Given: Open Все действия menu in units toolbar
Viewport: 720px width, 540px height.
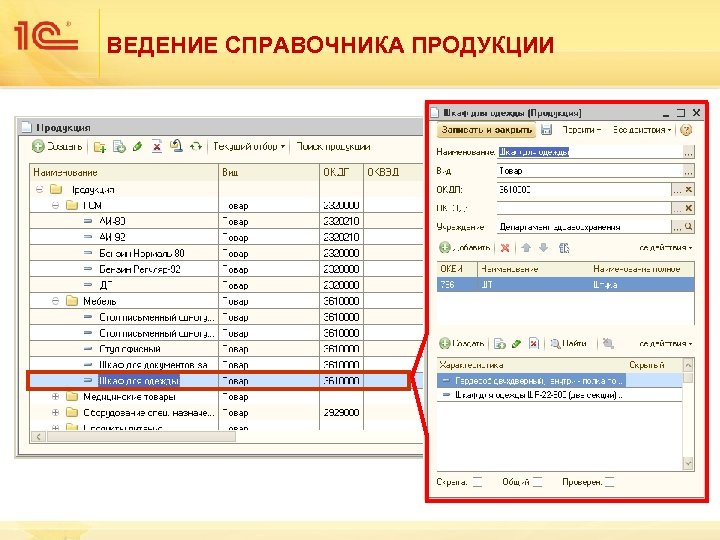Looking at the screenshot, I should click(666, 248).
